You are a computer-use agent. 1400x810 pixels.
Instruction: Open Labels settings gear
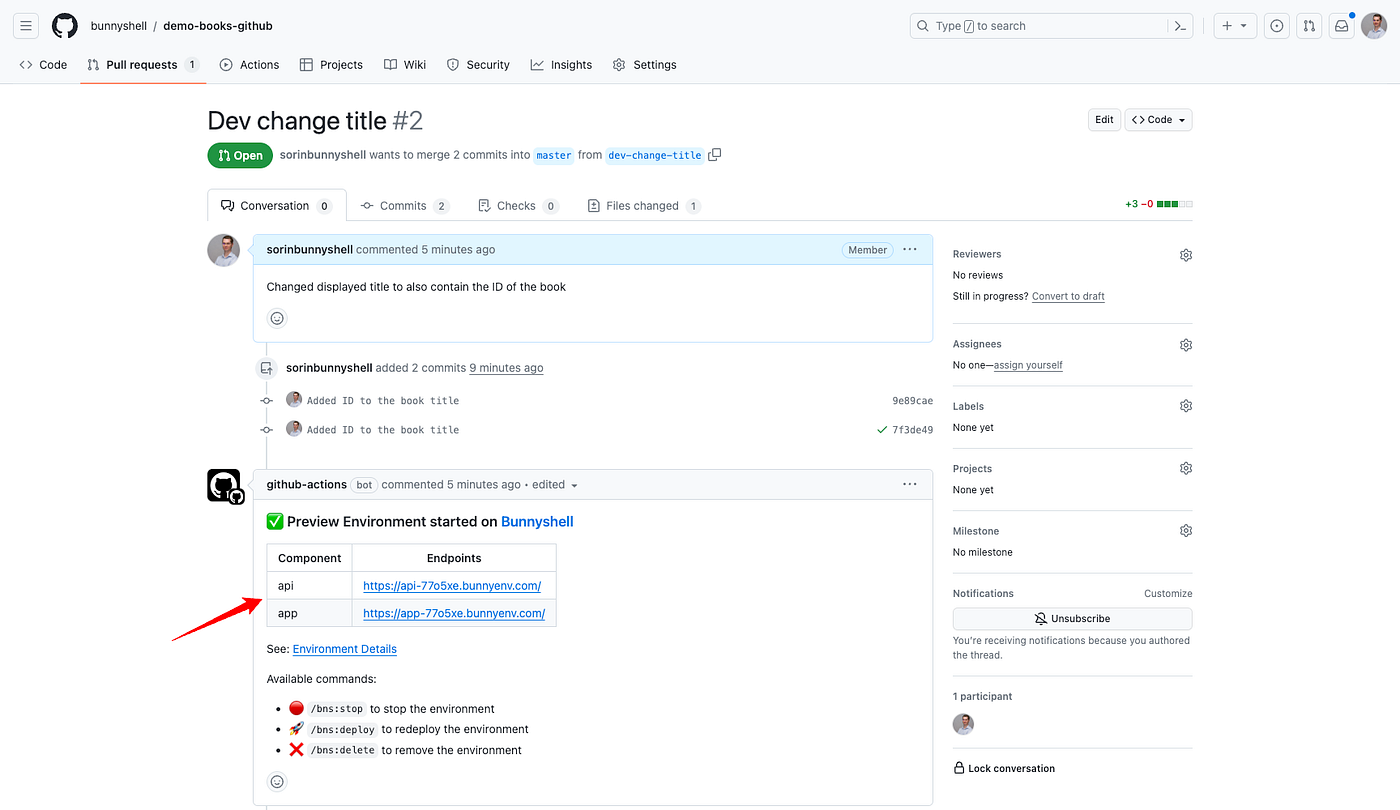(1186, 406)
